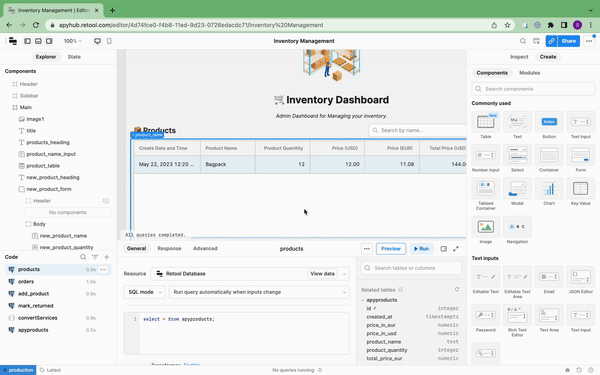The image size is (600, 375).
Task: Add a Select component
Action: [517, 158]
